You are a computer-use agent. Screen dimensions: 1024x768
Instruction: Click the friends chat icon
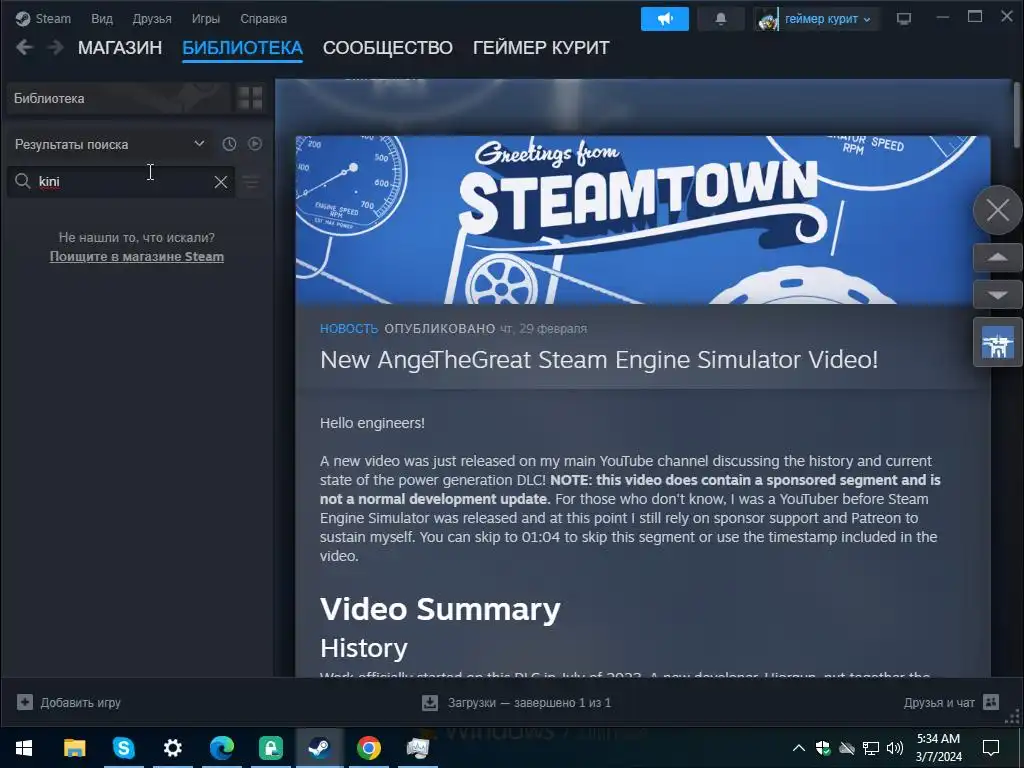991,702
